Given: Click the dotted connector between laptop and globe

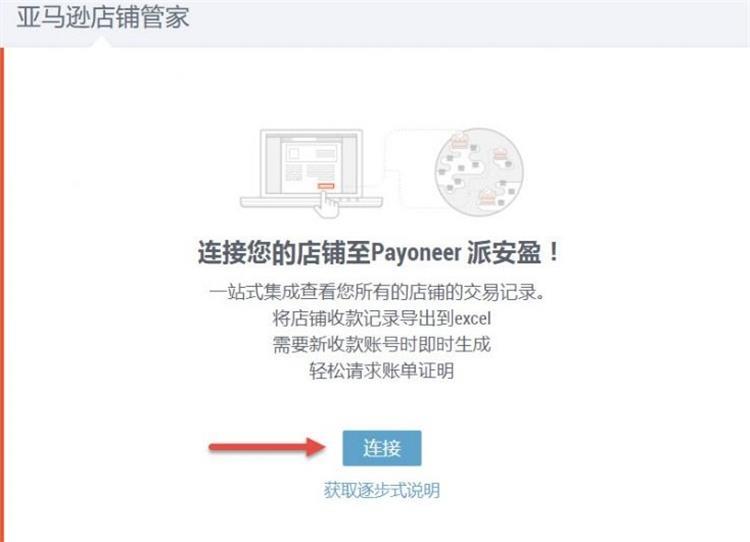Looking at the screenshot, I should coord(408,169).
